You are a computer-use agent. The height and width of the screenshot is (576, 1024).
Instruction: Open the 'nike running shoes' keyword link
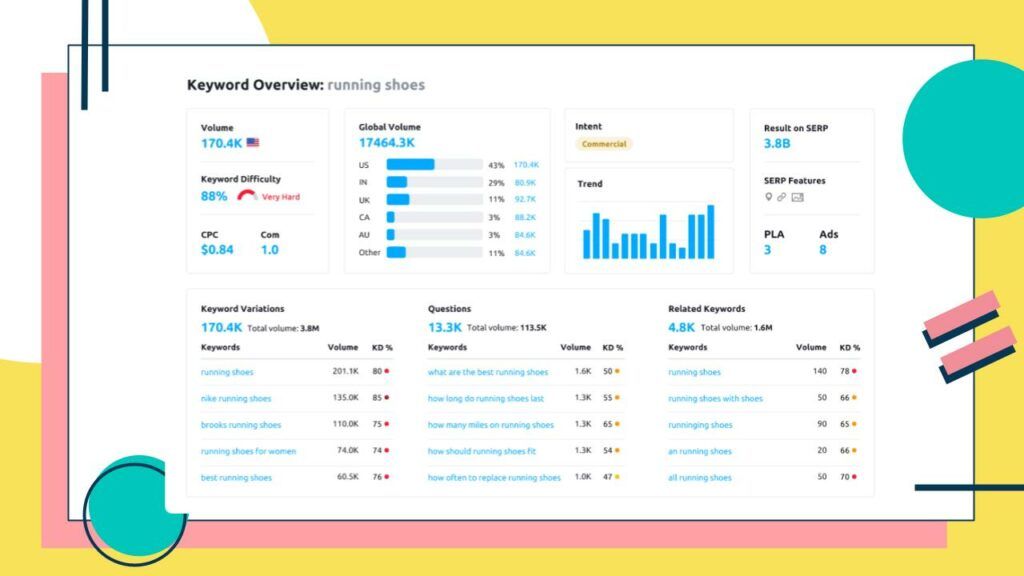[x=236, y=398]
